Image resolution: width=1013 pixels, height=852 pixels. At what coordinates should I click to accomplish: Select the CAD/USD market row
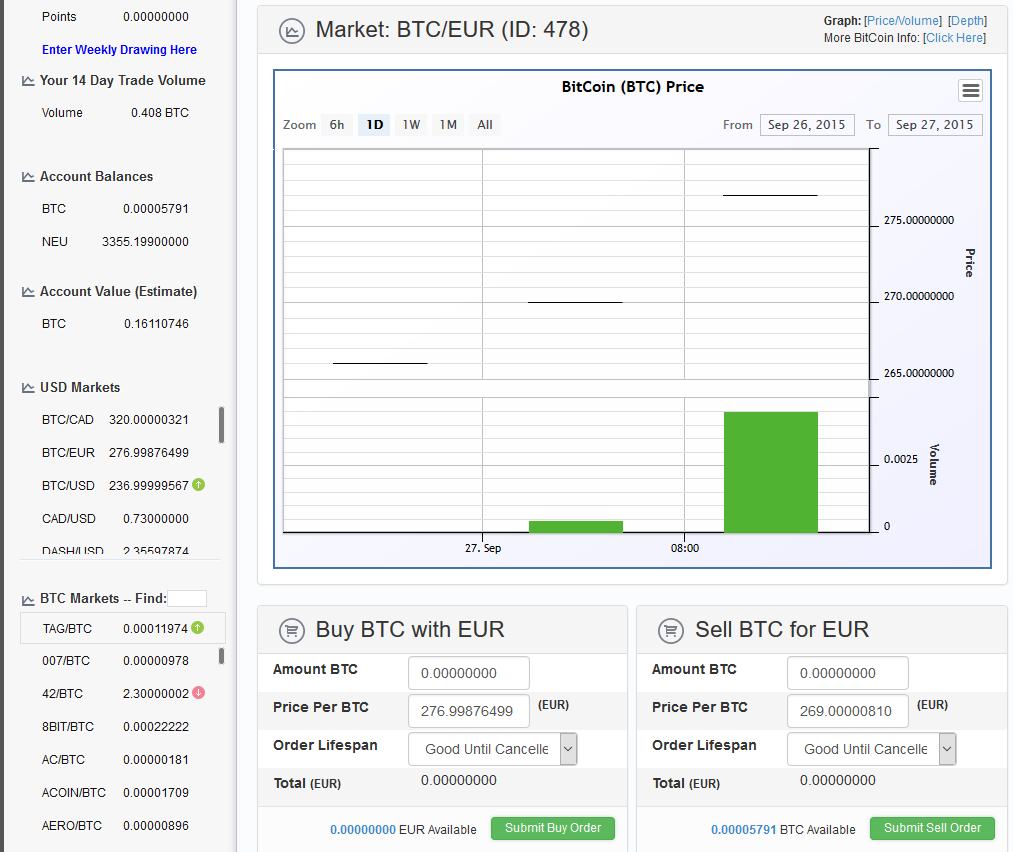(x=115, y=519)
